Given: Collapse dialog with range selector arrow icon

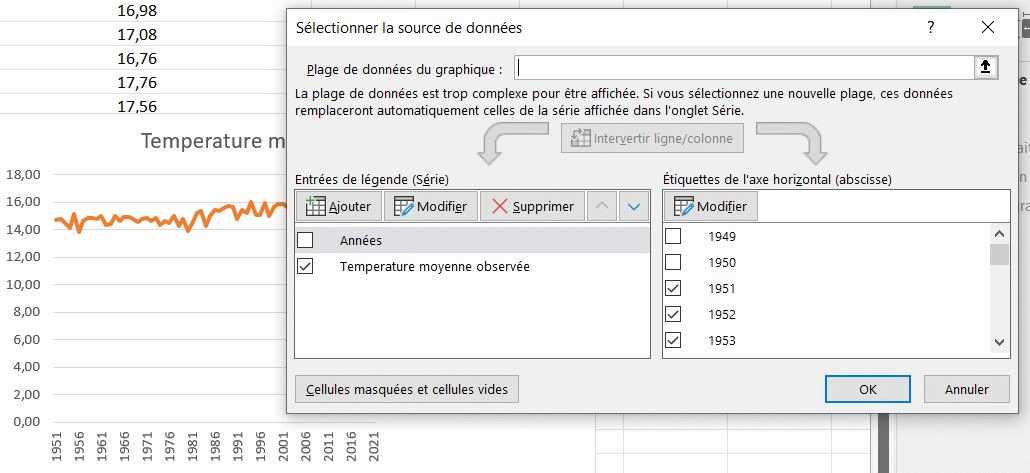Looking at the screenshot, I should 985,67.
